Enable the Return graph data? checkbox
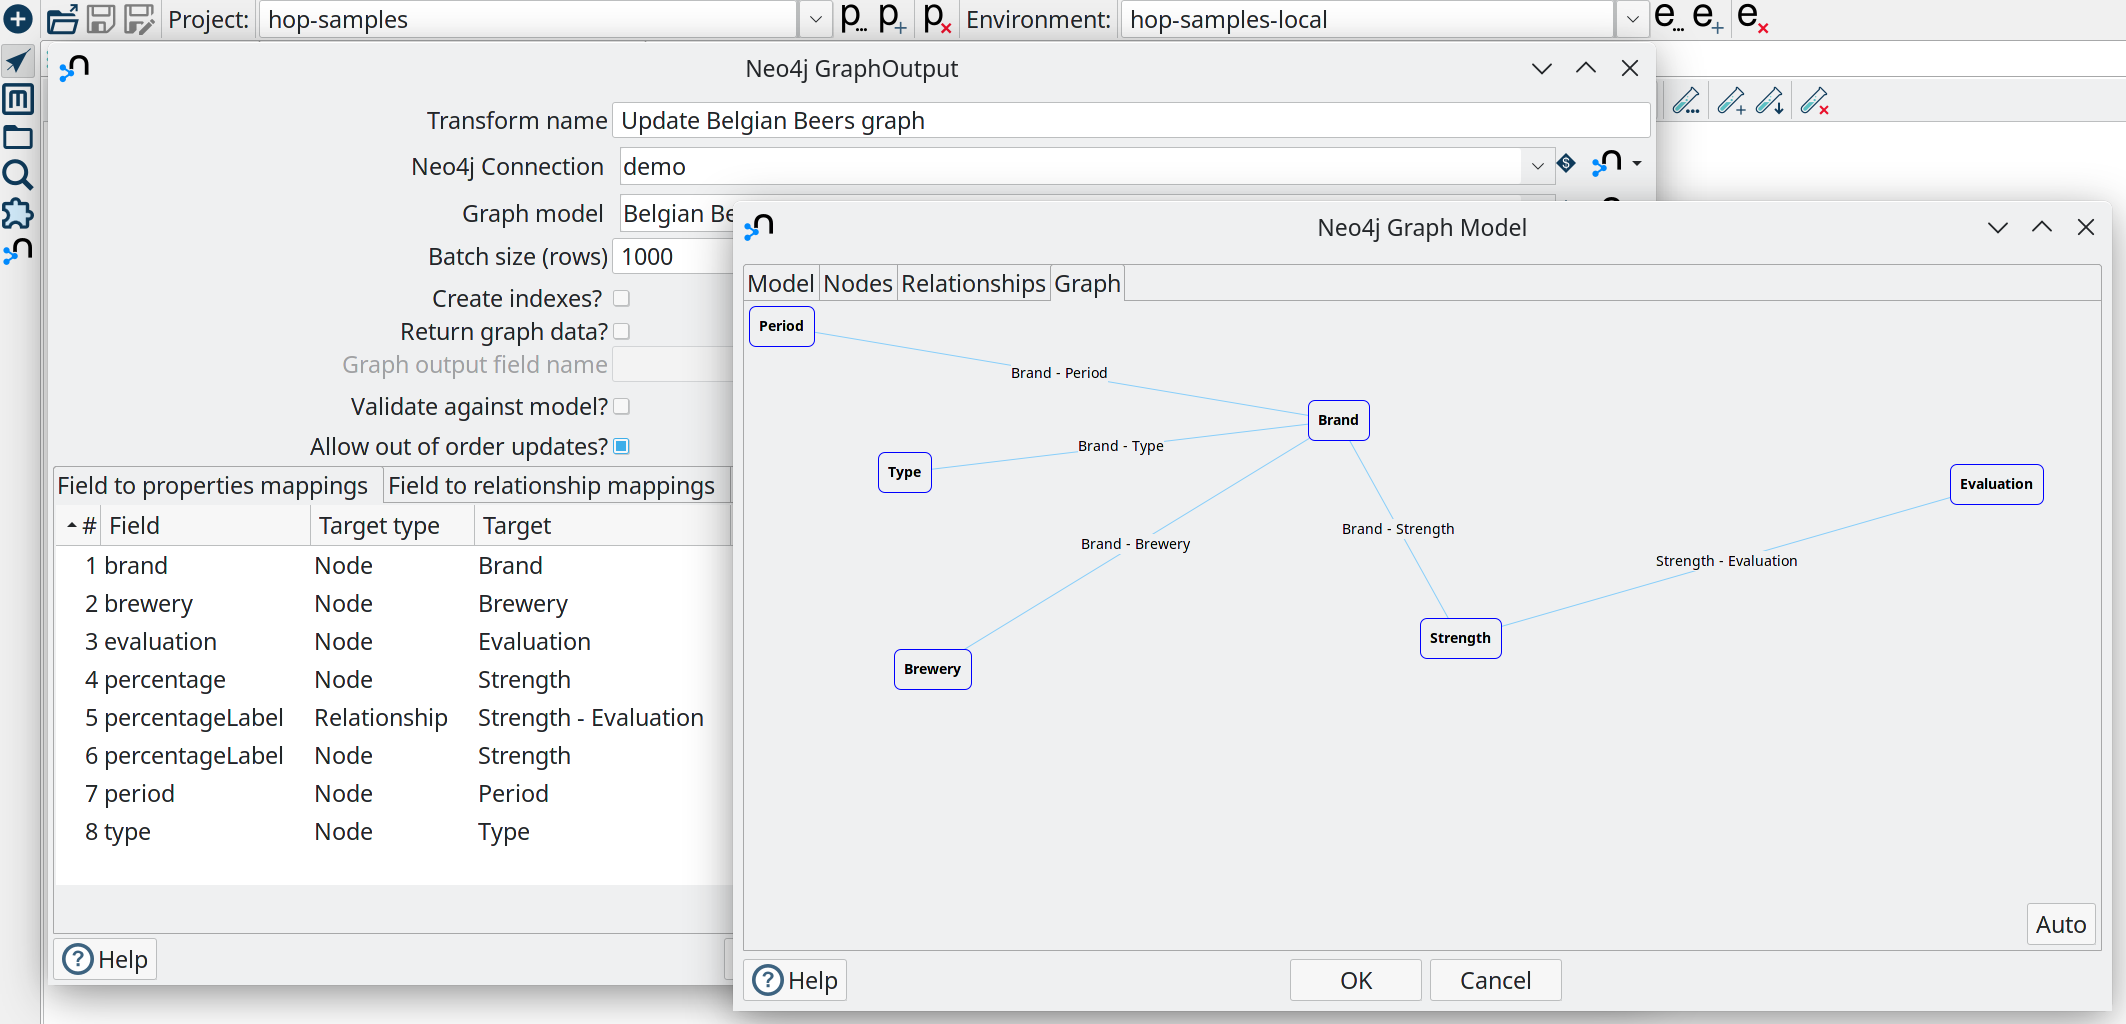 click(x=621, y=331)
